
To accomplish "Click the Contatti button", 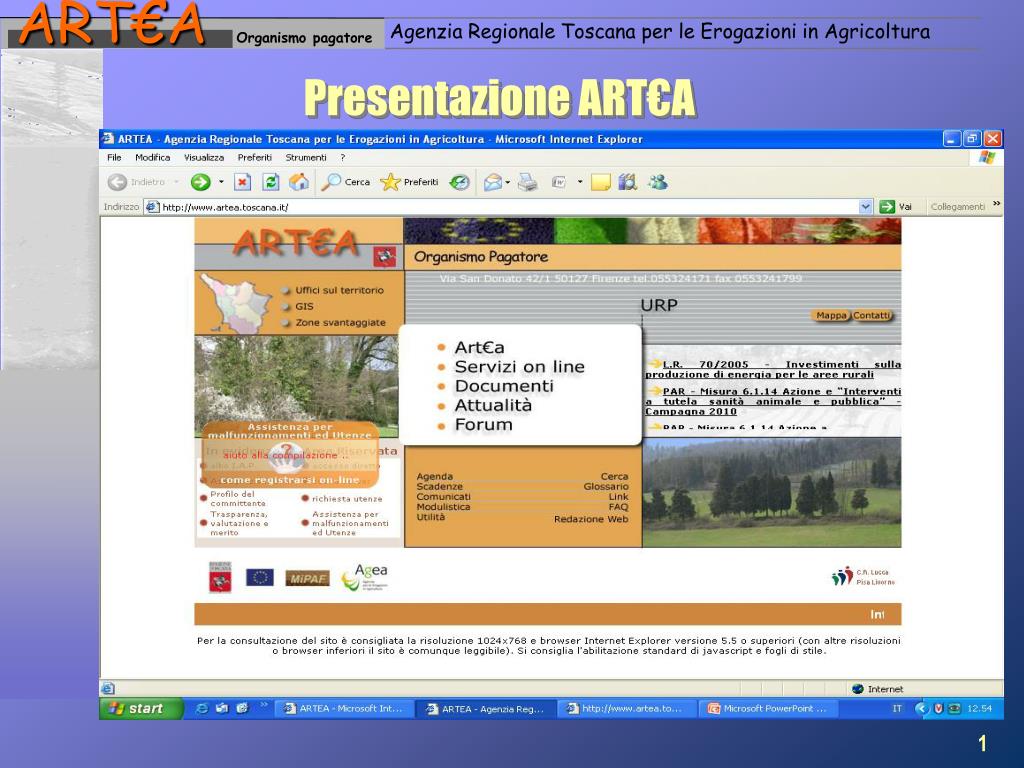I will tap(871, 315).
